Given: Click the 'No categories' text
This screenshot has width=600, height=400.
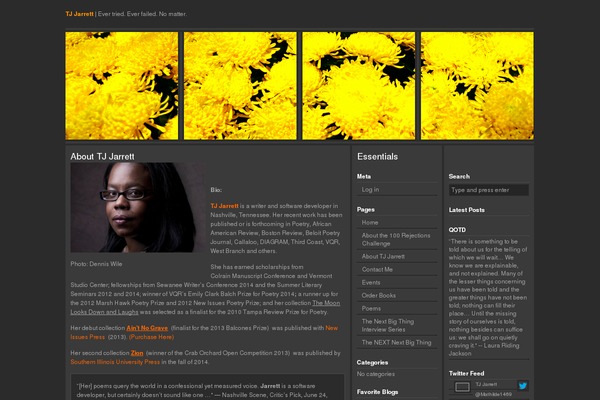Looking at the screenshot, I should (x=376, y=374).
